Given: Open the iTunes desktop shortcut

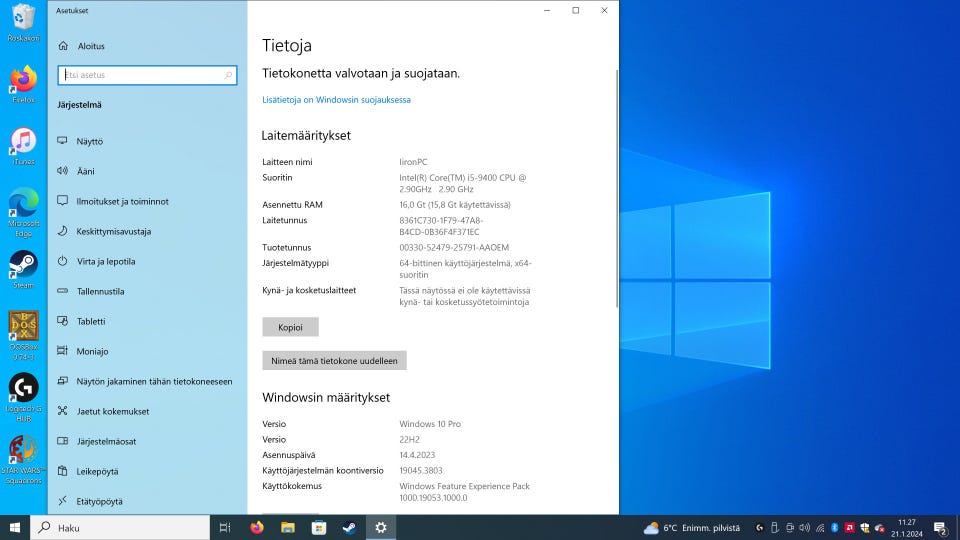Looking at the screenshot, I should pos(22,145).
